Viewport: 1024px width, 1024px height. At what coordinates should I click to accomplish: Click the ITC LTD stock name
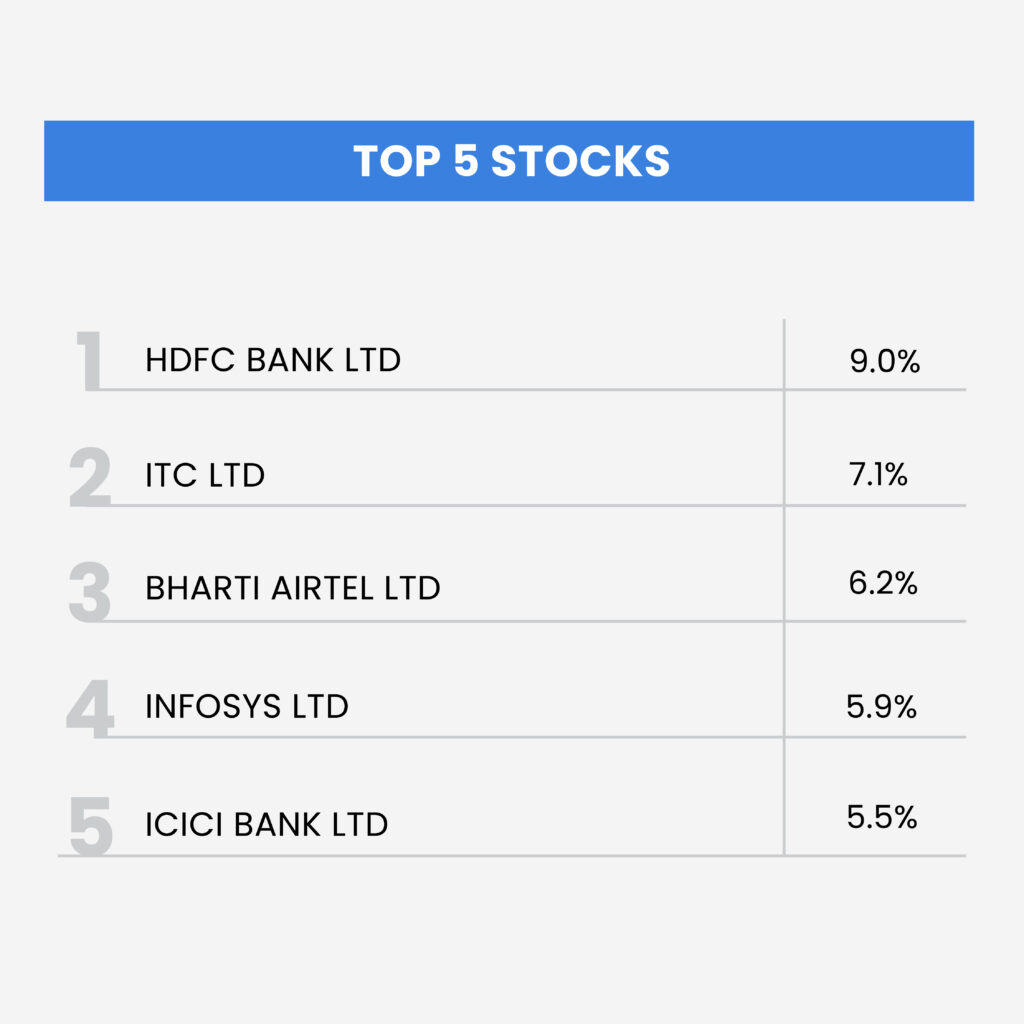click(205, 475)
